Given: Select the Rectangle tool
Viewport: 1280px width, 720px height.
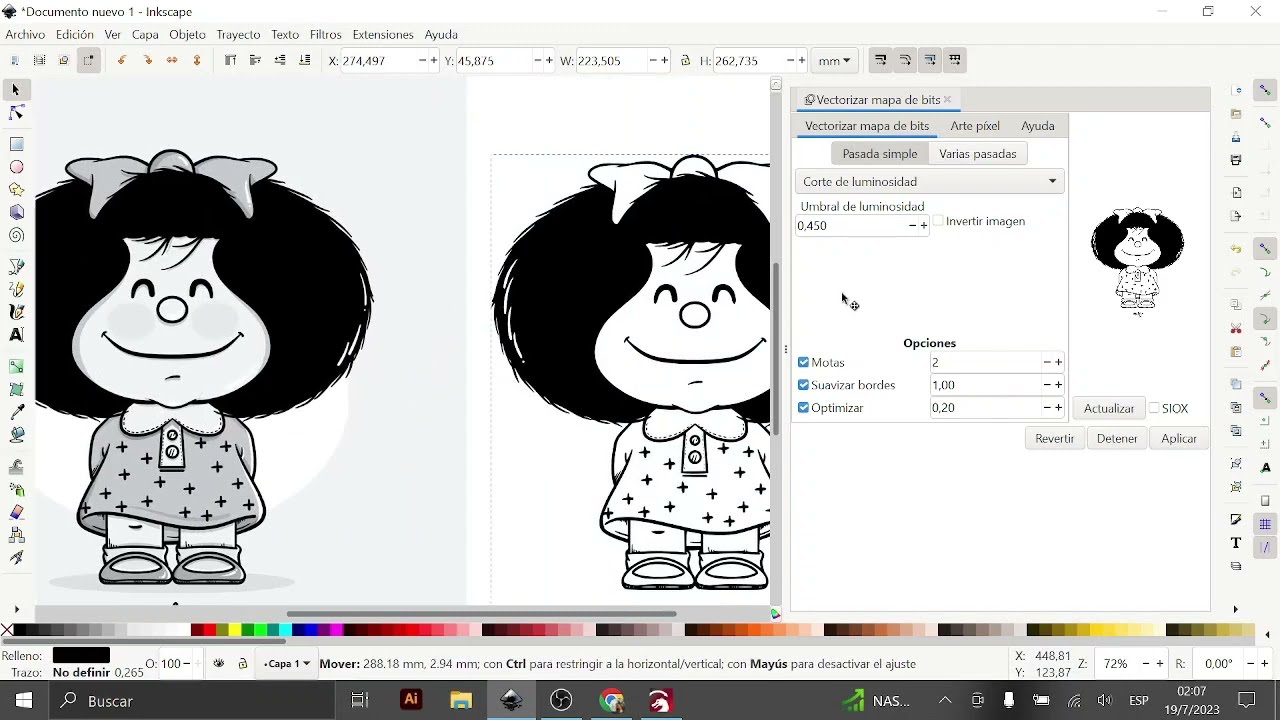Looking at the screenshot, I should (x=16, y=144).
